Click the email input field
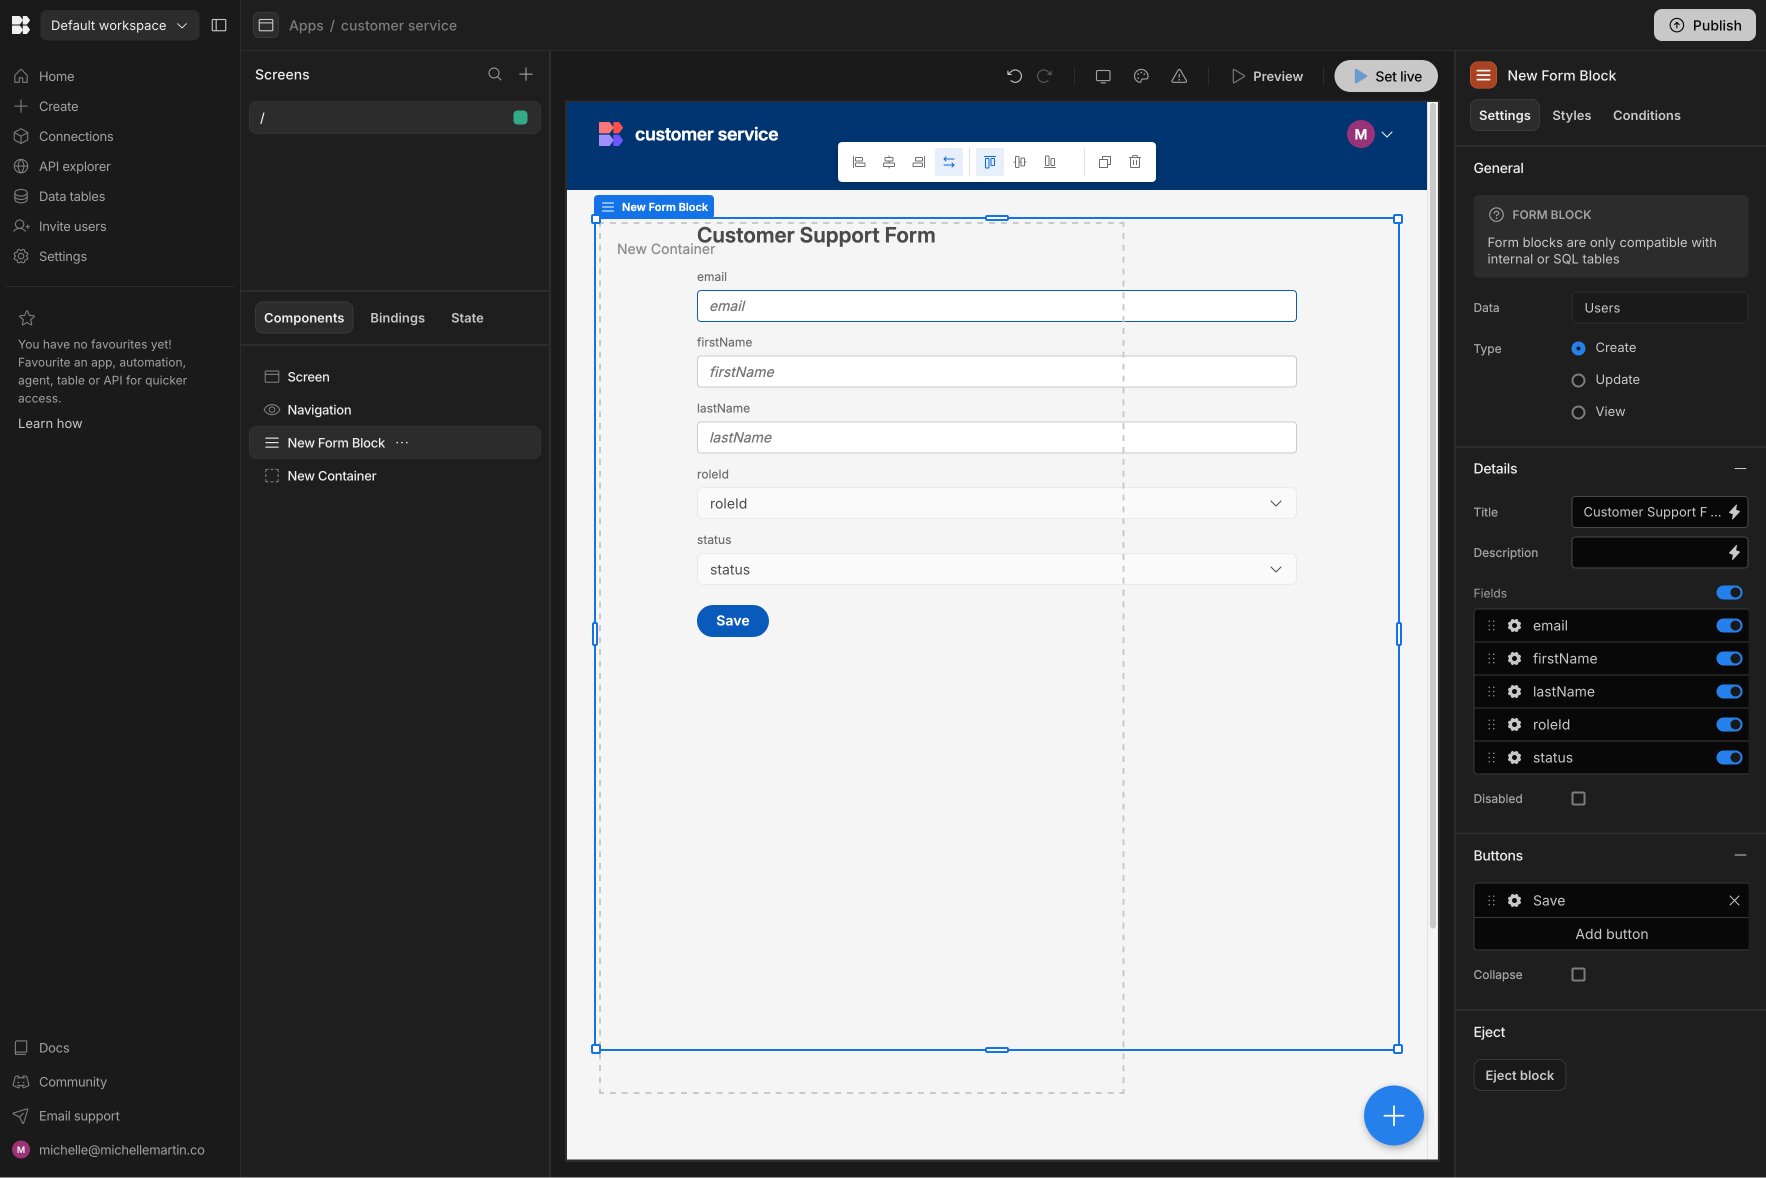This screenshot has height=1178, width=1766. [x=996, y=306]
